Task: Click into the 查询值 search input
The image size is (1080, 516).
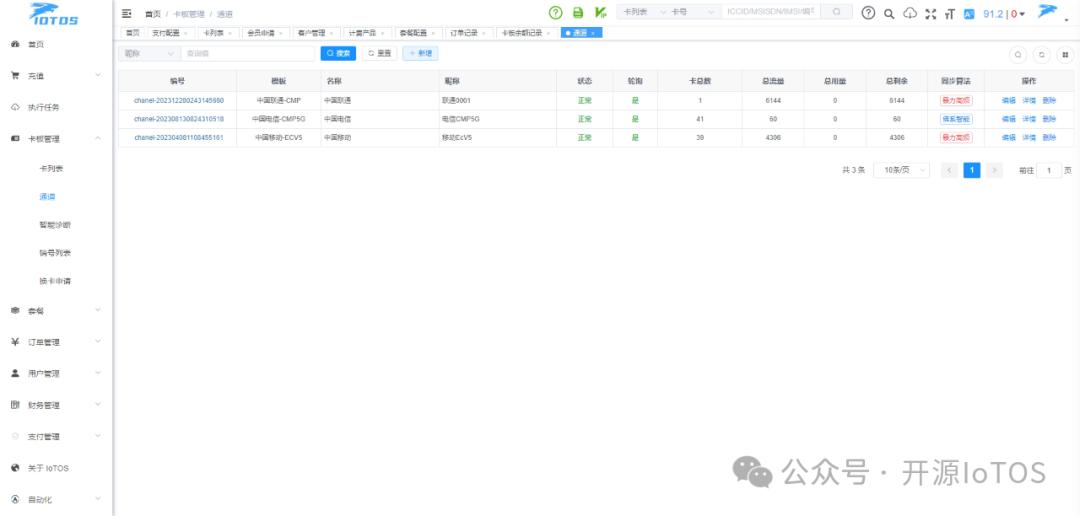Action: (x=247, y=54)
